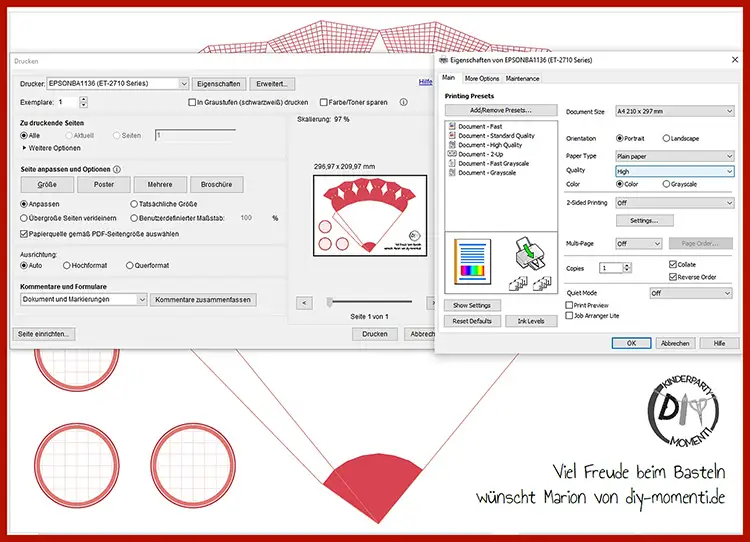Viewport: 750px width, 542px height.
Task: Click the Erweitert... button
Action: [x=272, y=84]
